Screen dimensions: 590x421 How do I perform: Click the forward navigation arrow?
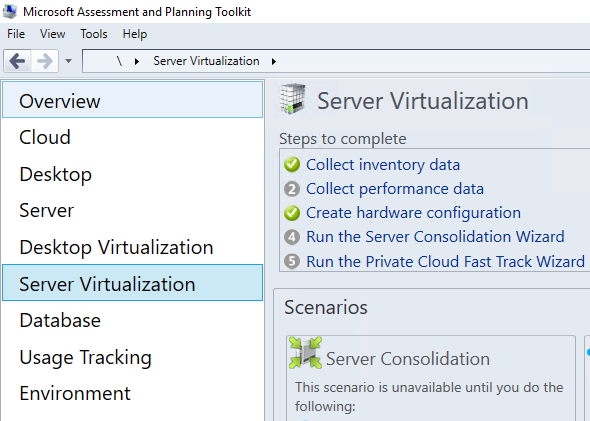(x=44, y=61)
